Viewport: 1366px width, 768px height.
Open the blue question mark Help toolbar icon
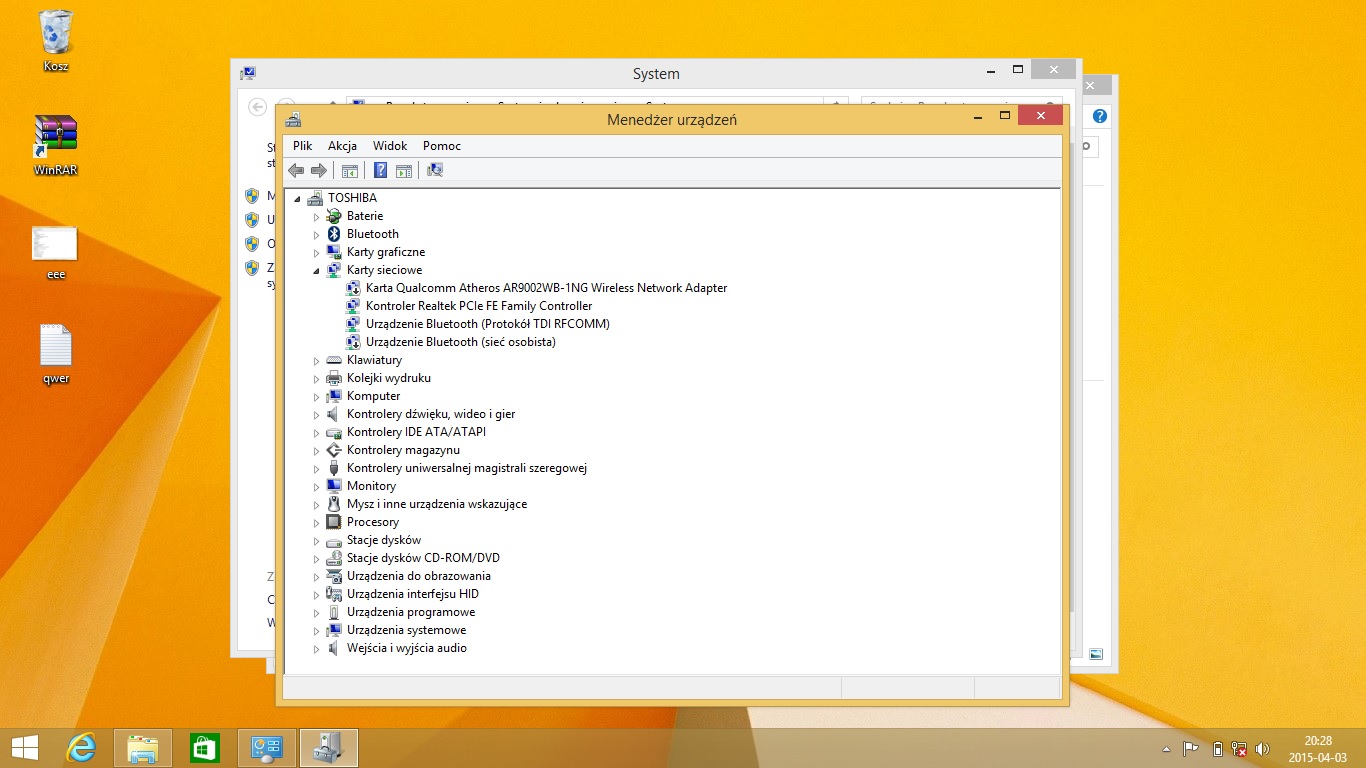pos(380,170)
